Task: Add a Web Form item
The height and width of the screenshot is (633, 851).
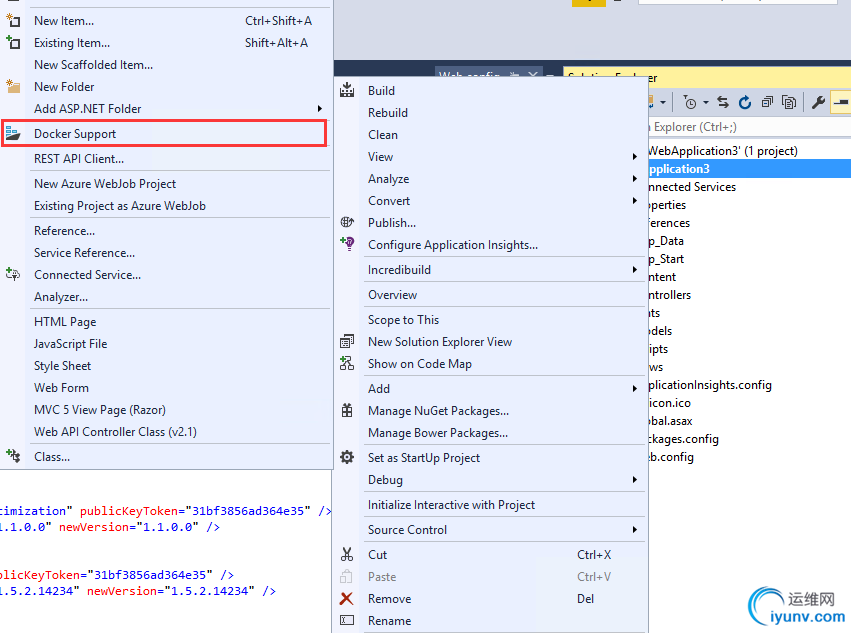Action: coord(61,388)
